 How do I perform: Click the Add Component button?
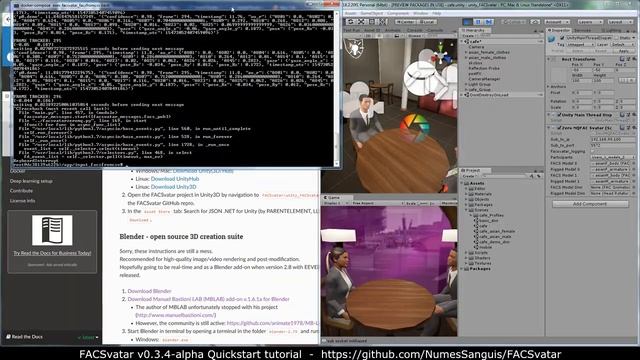coord(590,204)
